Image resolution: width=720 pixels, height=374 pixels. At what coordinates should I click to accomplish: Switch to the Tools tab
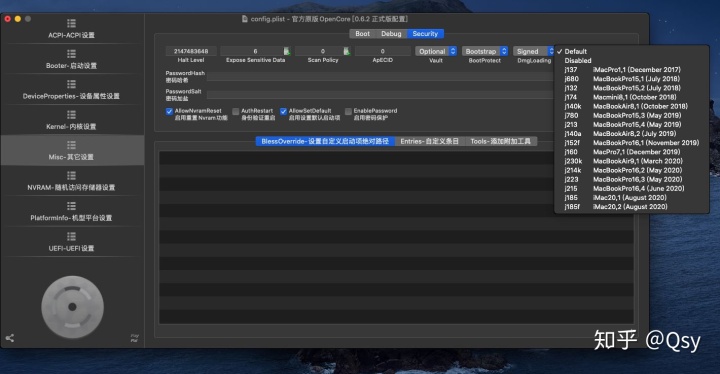501,141
